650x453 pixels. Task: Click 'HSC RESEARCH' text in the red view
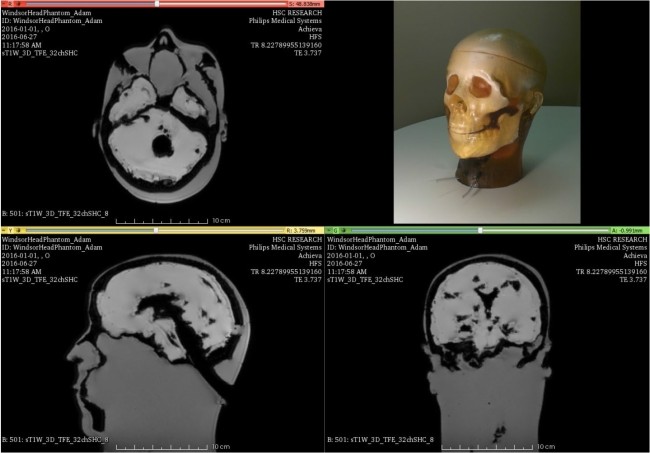click(297, 13)
